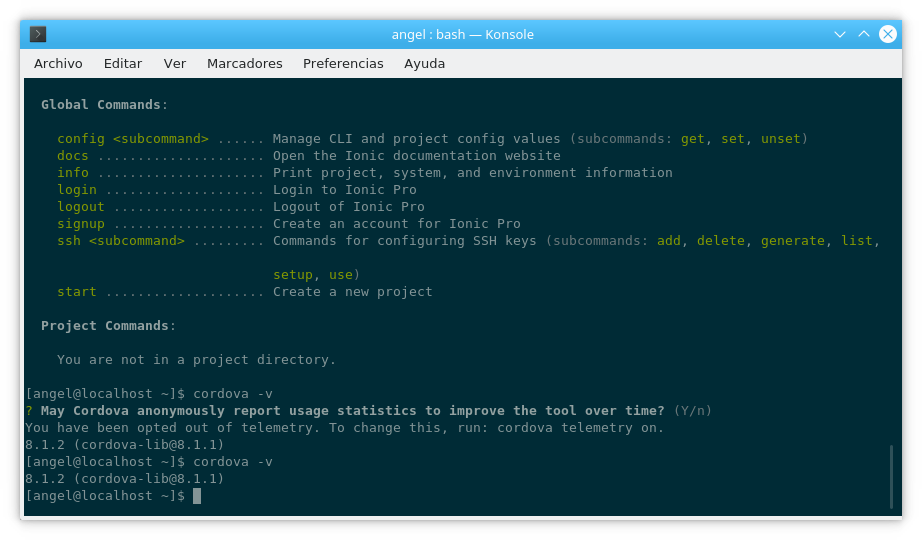This screenshot has height=540, width=922.
Task: Click the 'ssh <subcommand>' command text
Action: 121,241
